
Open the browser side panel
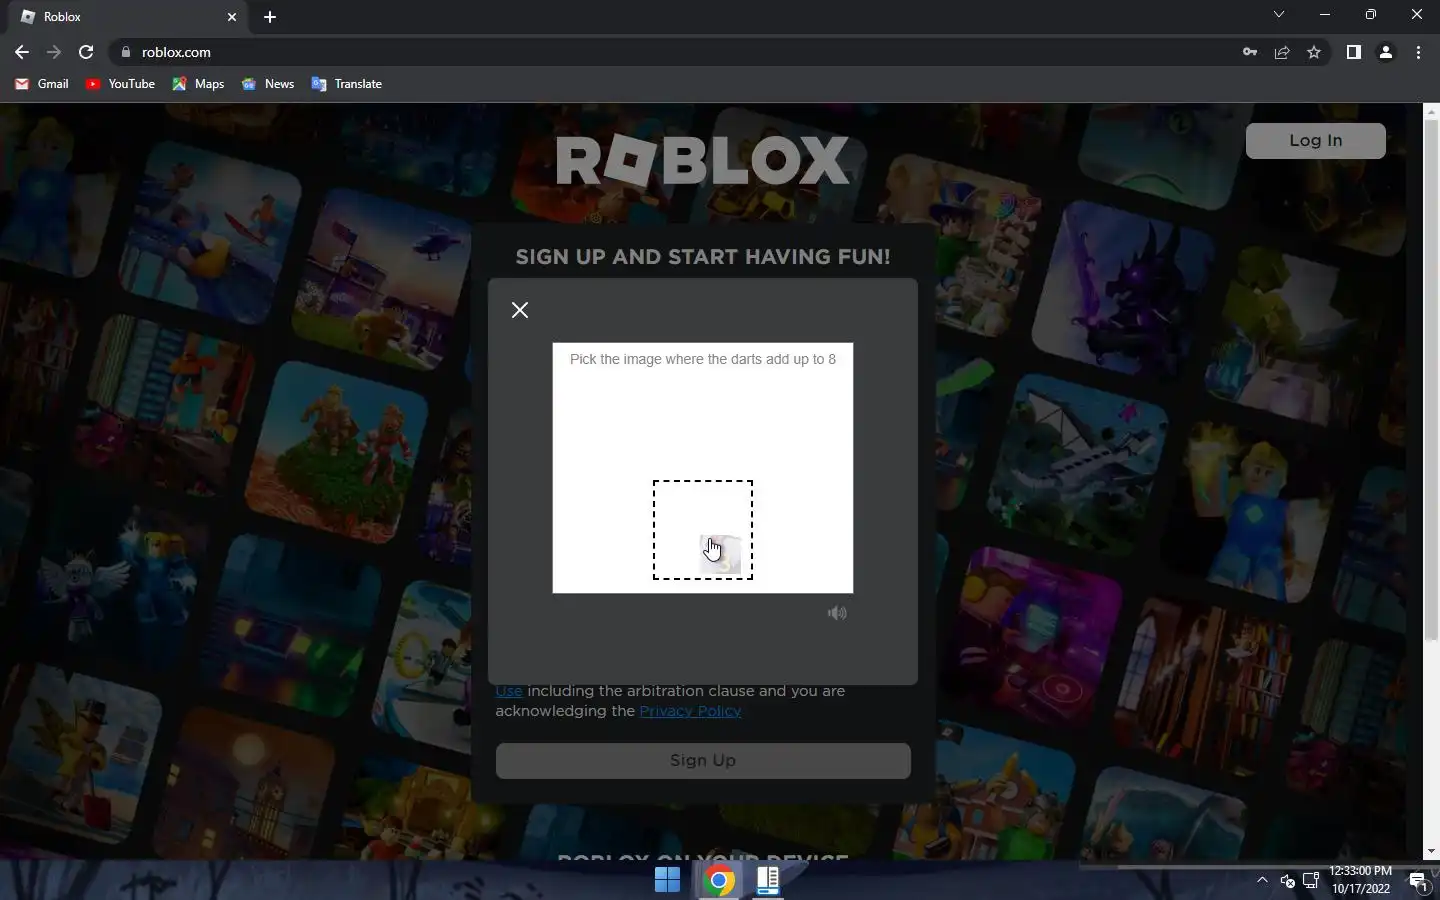click(1353, 52)
